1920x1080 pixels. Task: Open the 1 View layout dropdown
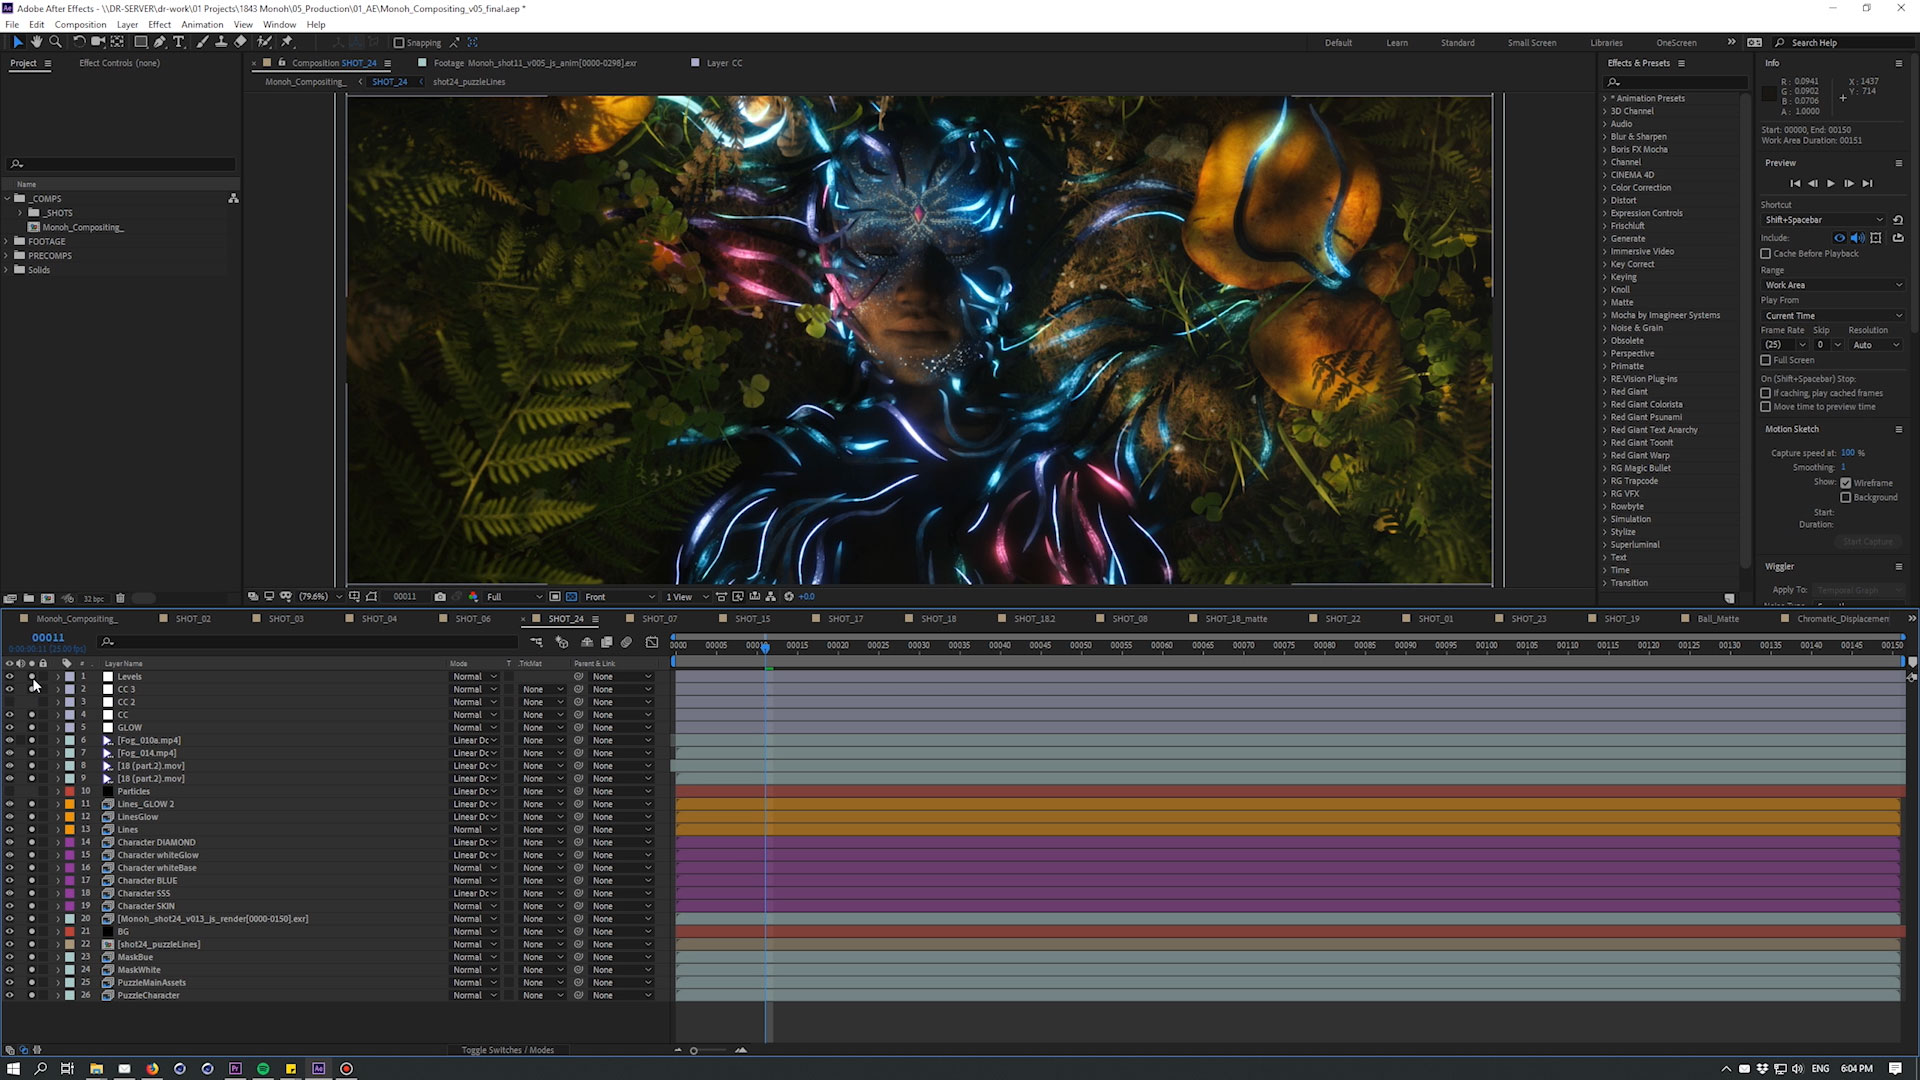coord(687,597)
